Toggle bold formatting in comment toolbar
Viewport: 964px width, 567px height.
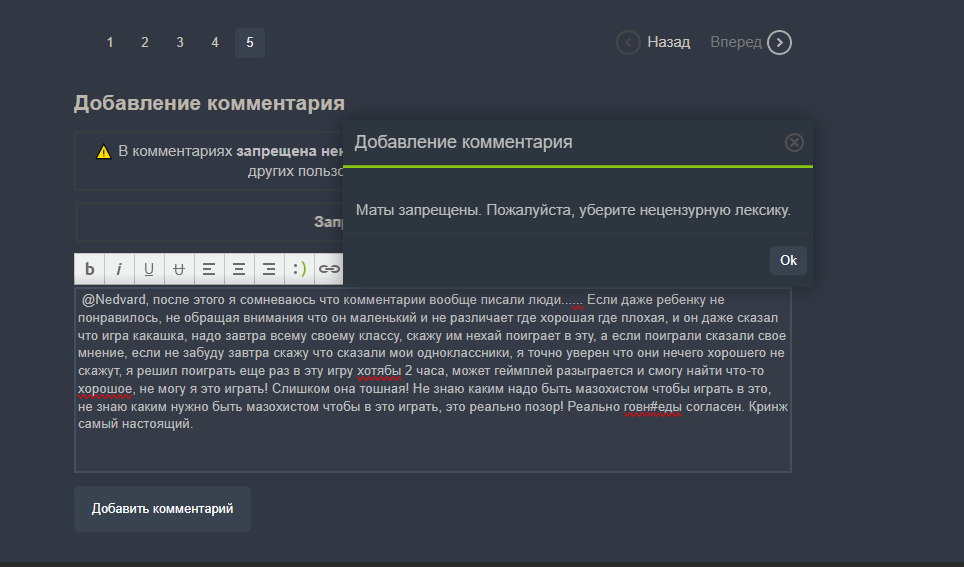(89, 268)
